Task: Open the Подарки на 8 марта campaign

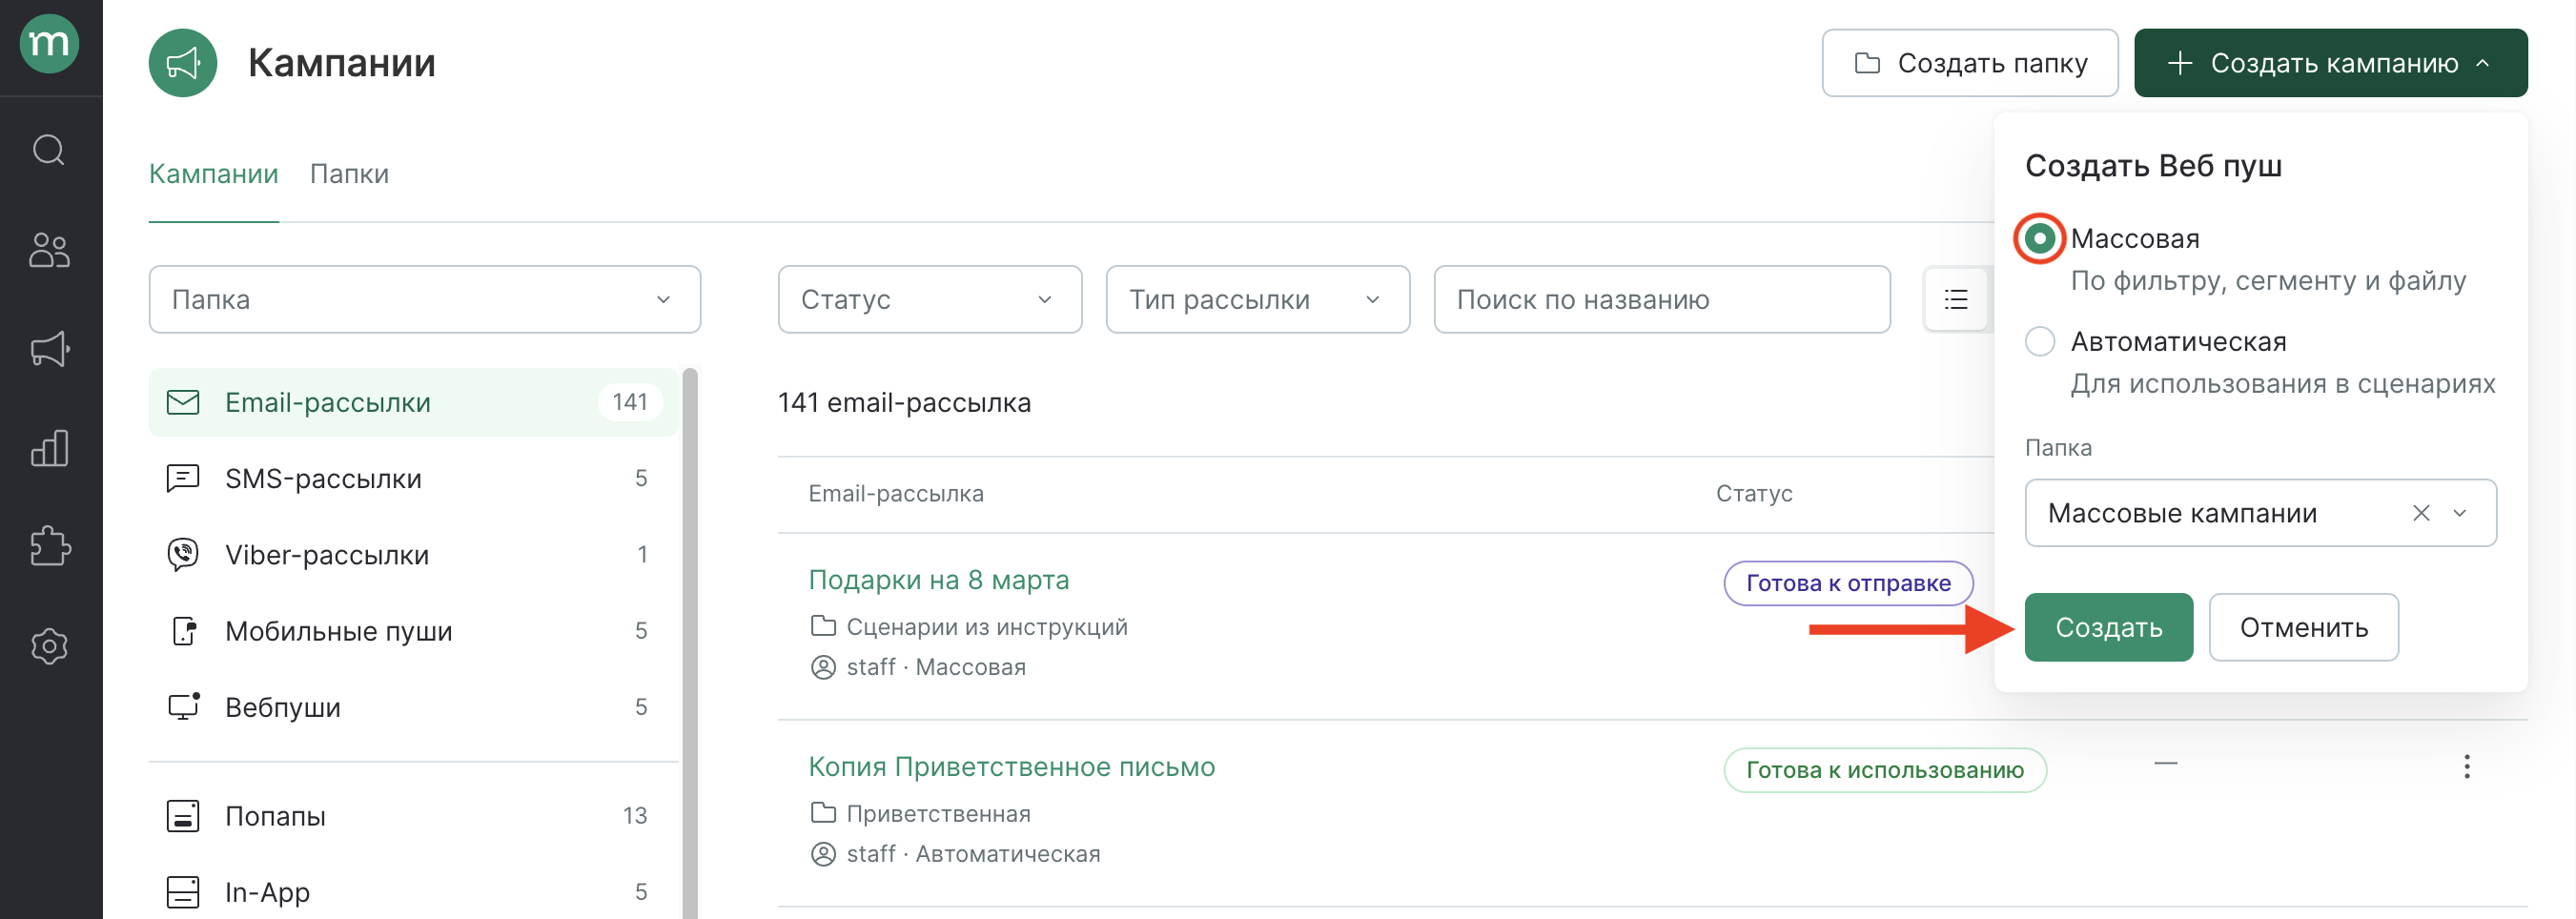Action: 938,580
